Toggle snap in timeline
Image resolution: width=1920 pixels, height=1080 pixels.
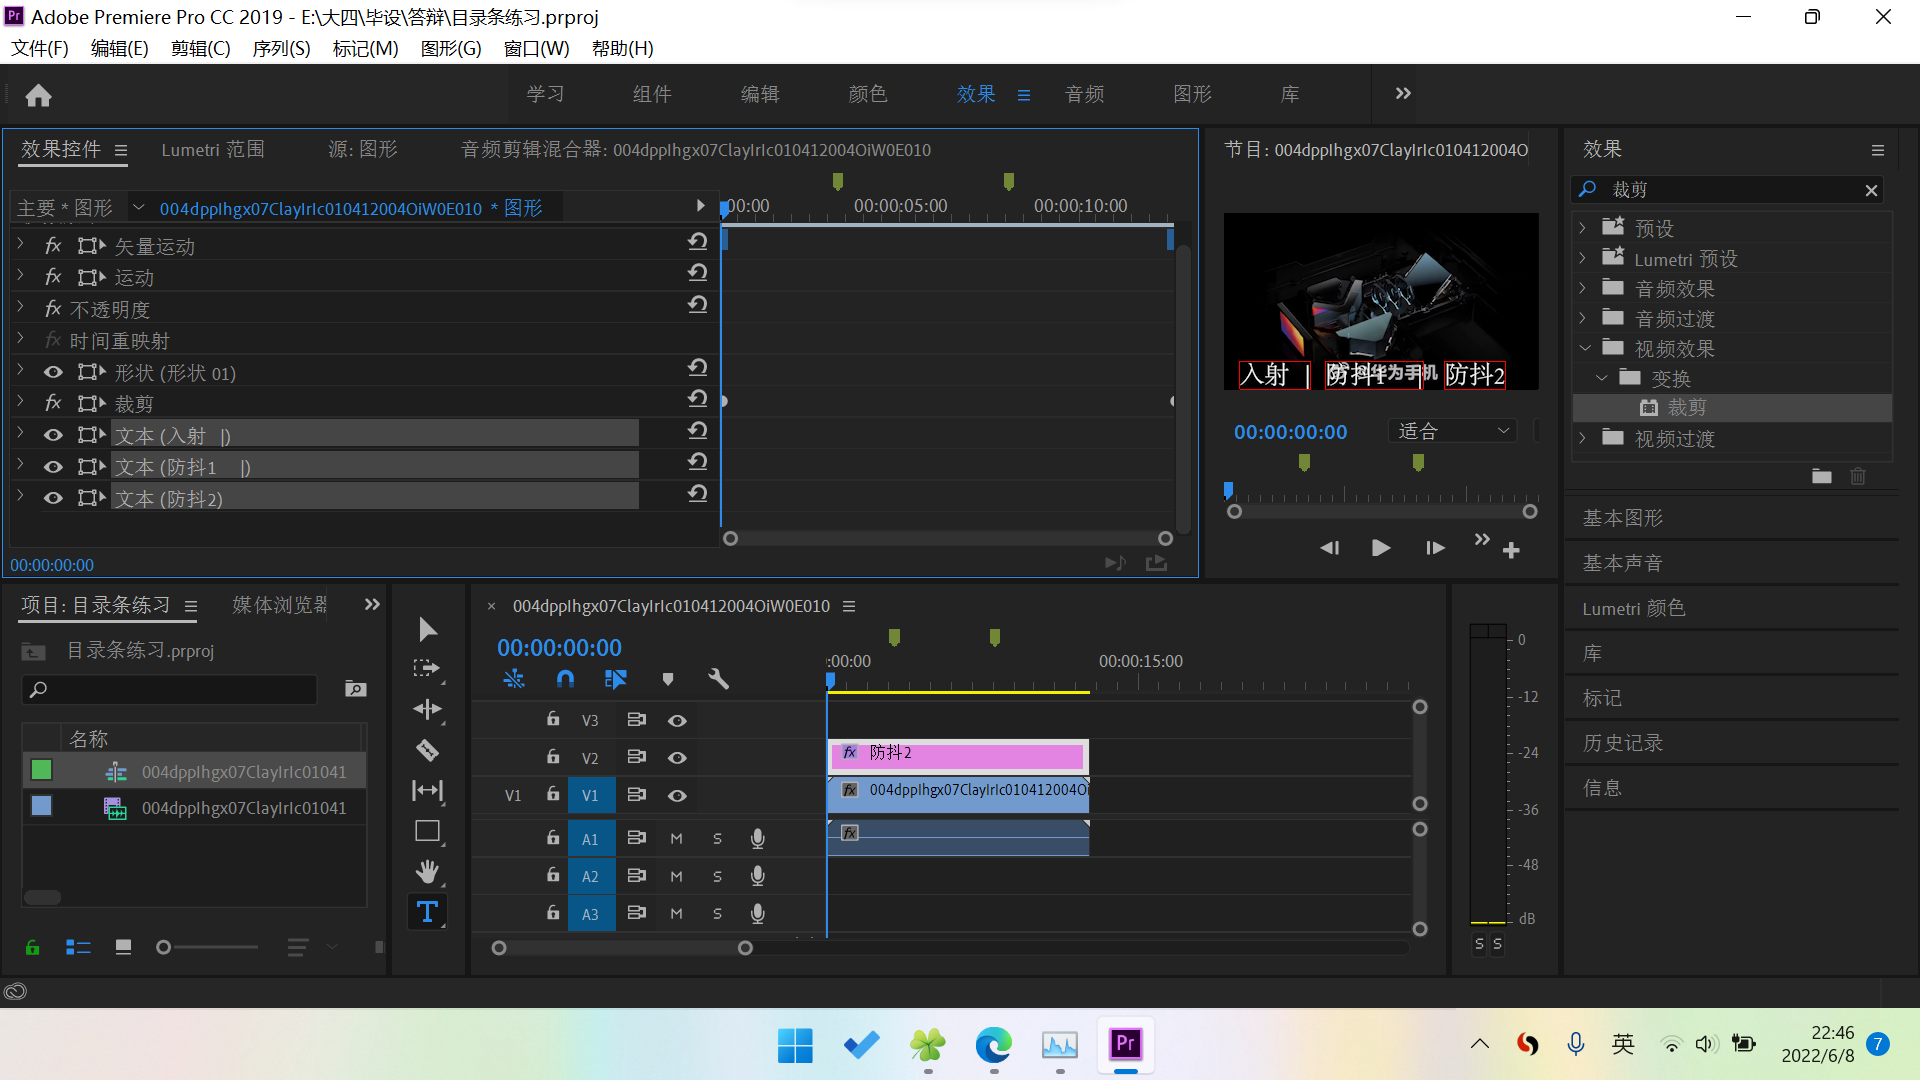pyautogui.click(x=565, y=679)
